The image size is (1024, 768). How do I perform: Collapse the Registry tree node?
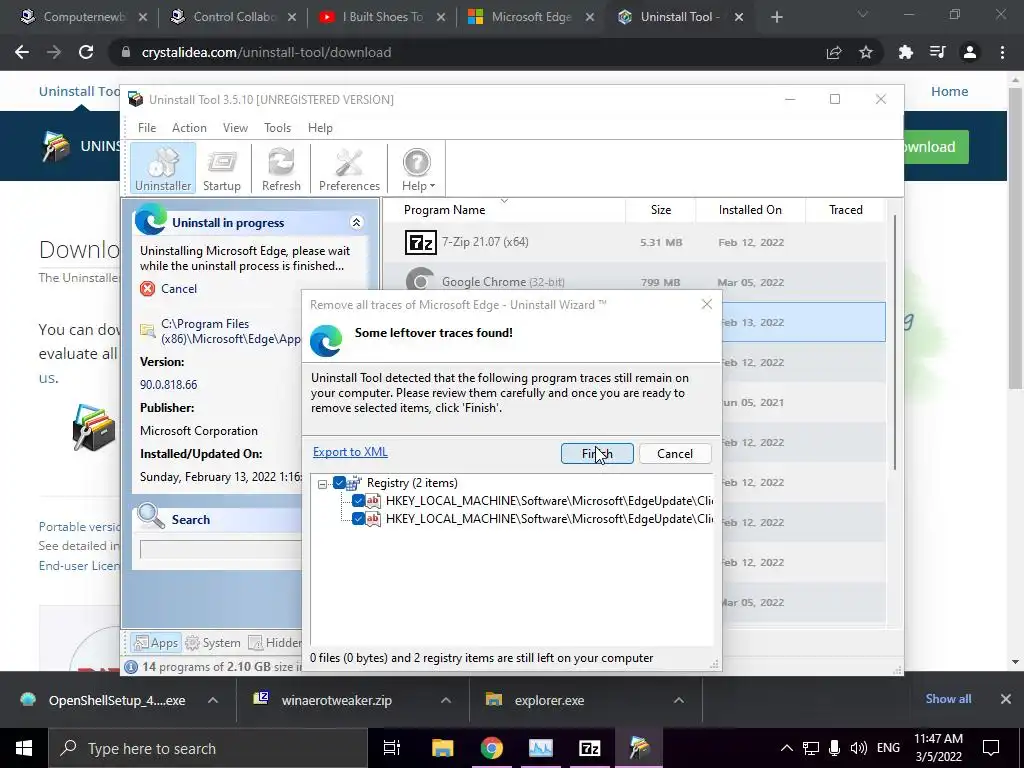click(322, 484)
